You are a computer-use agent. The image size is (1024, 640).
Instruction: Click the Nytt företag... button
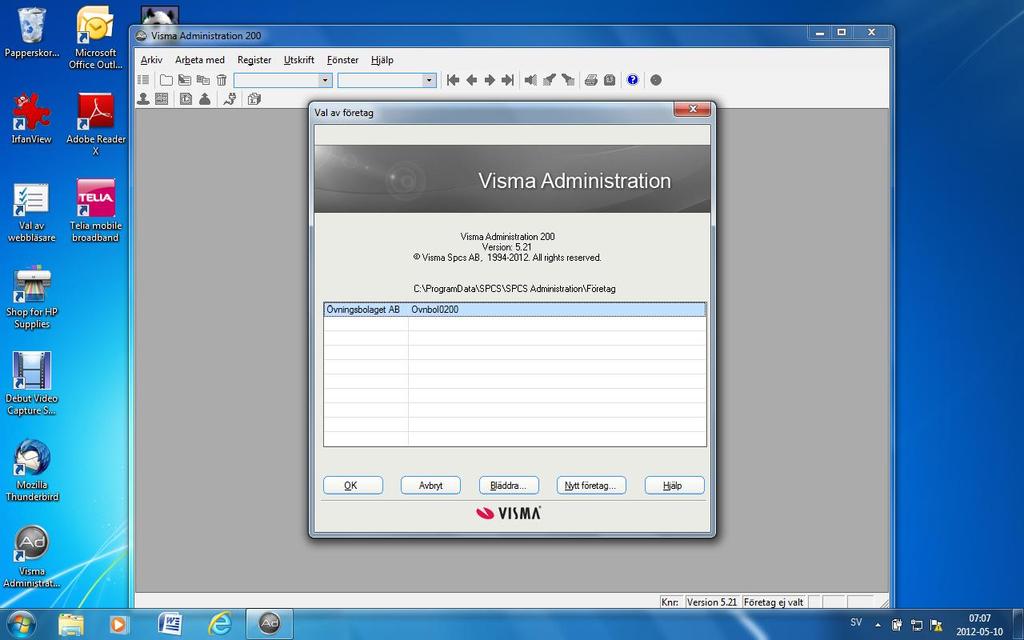591,485
